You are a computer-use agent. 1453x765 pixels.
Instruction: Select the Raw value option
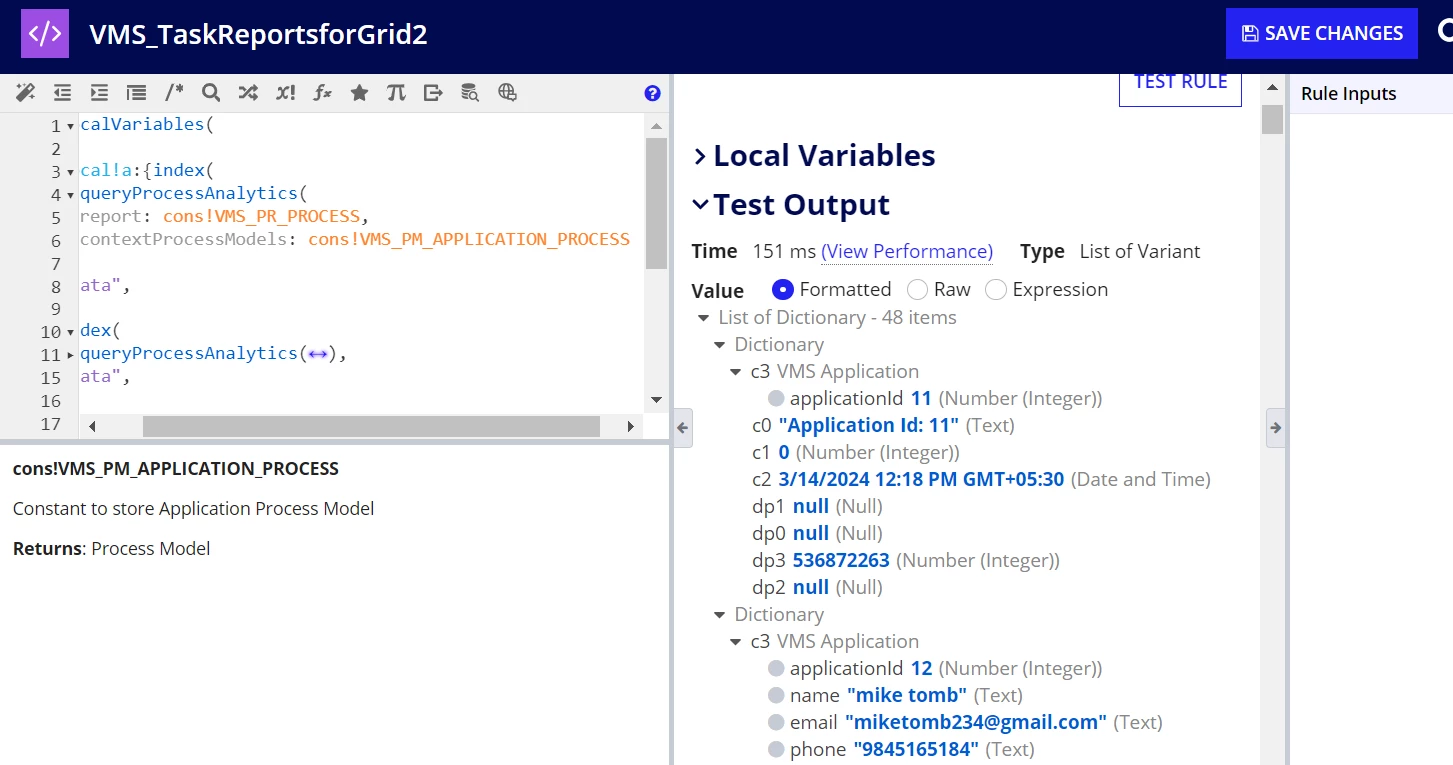(x=917, y=289)
